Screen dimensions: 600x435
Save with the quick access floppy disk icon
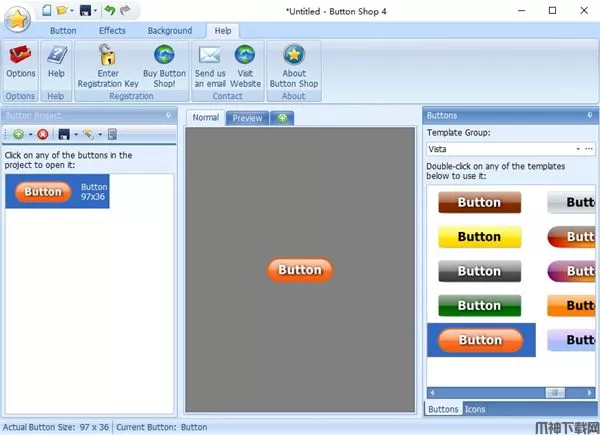pos(85,10)
